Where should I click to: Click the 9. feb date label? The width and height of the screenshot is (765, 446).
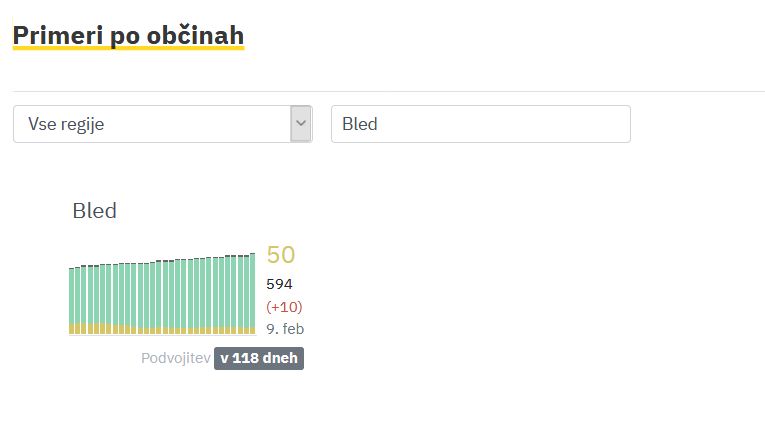click(x=285, y=328)
